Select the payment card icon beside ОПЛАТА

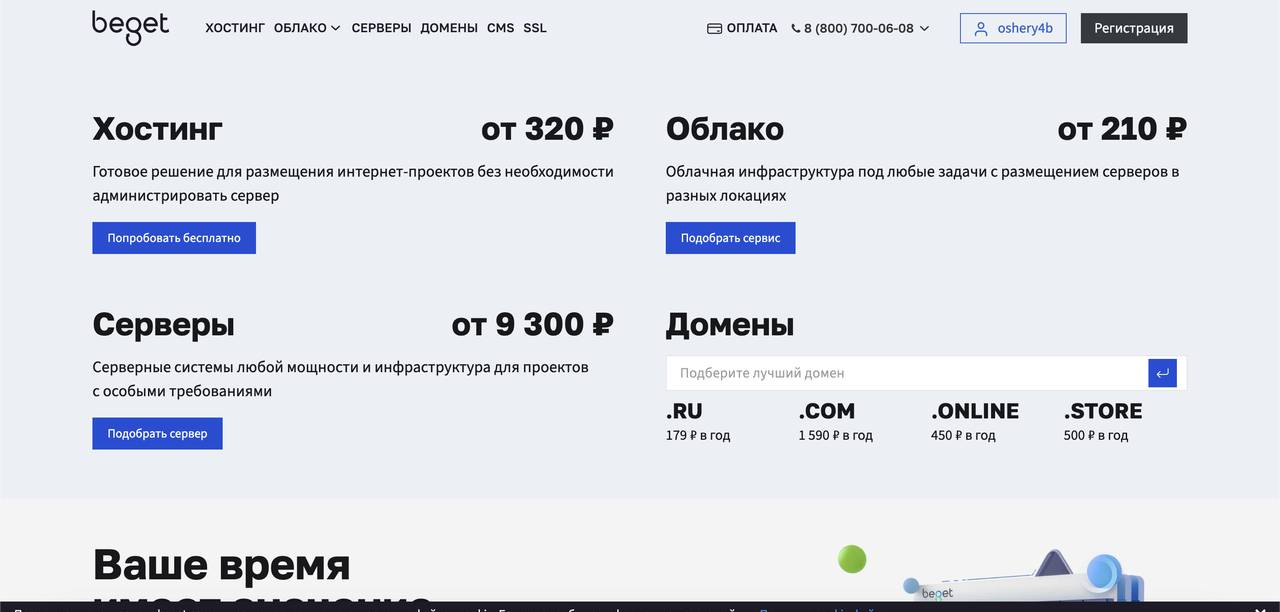(714, 28)
